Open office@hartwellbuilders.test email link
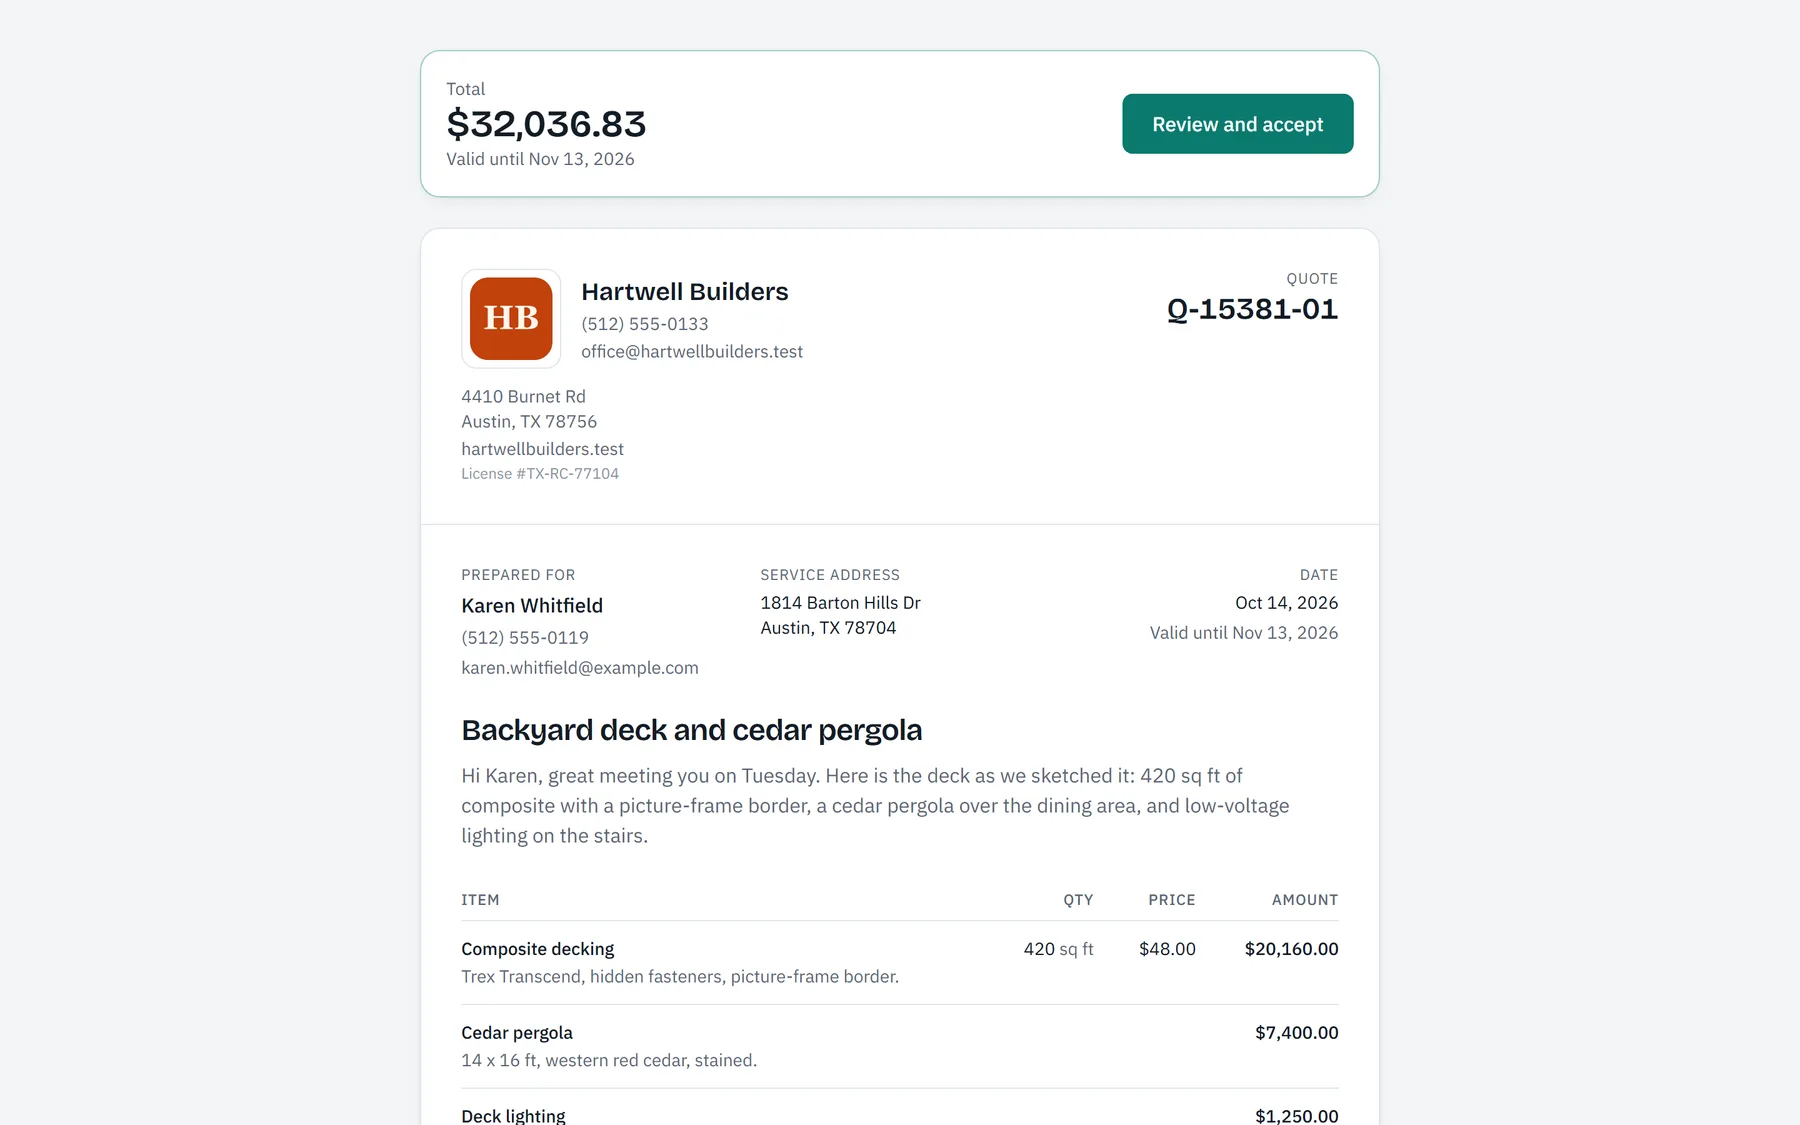 click(692, 352)
